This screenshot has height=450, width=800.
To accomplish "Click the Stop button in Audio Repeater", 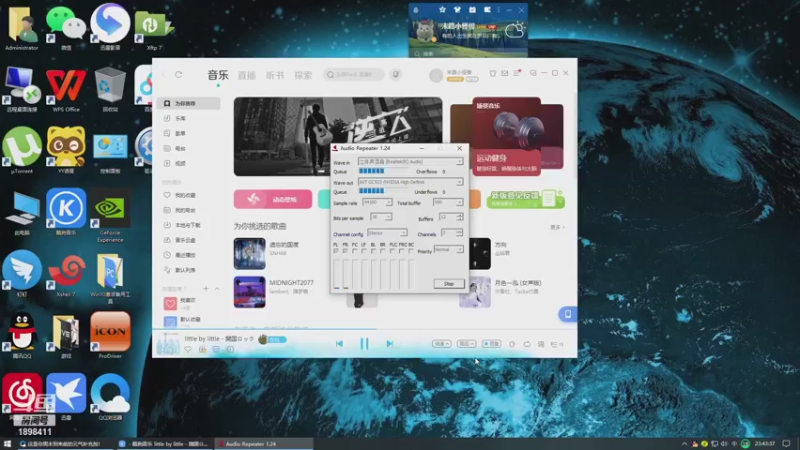I will click(x=448, y=284).
